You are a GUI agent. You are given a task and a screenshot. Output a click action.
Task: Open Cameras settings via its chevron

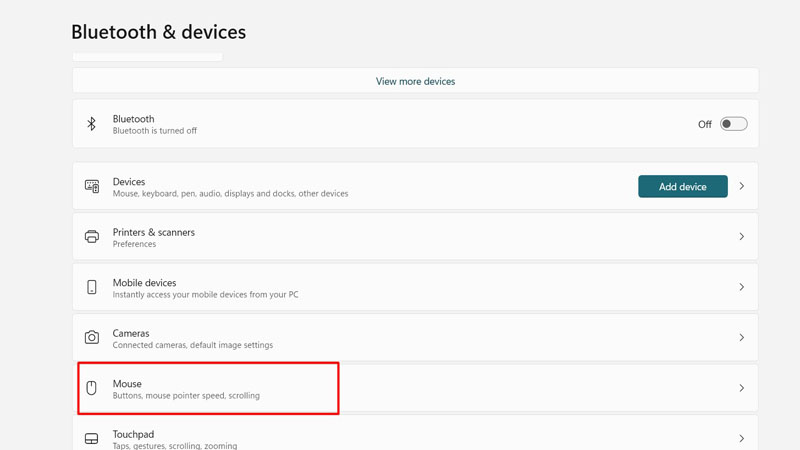point(742,338)
